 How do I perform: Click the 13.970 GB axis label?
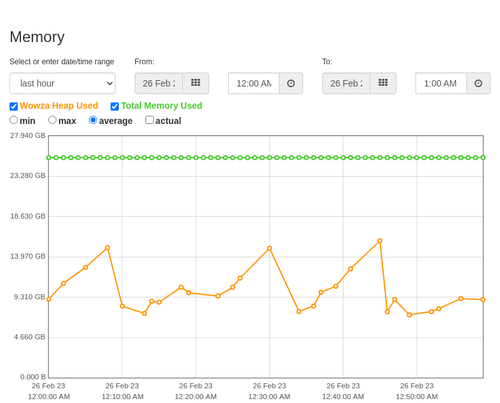tap(28, 256)
